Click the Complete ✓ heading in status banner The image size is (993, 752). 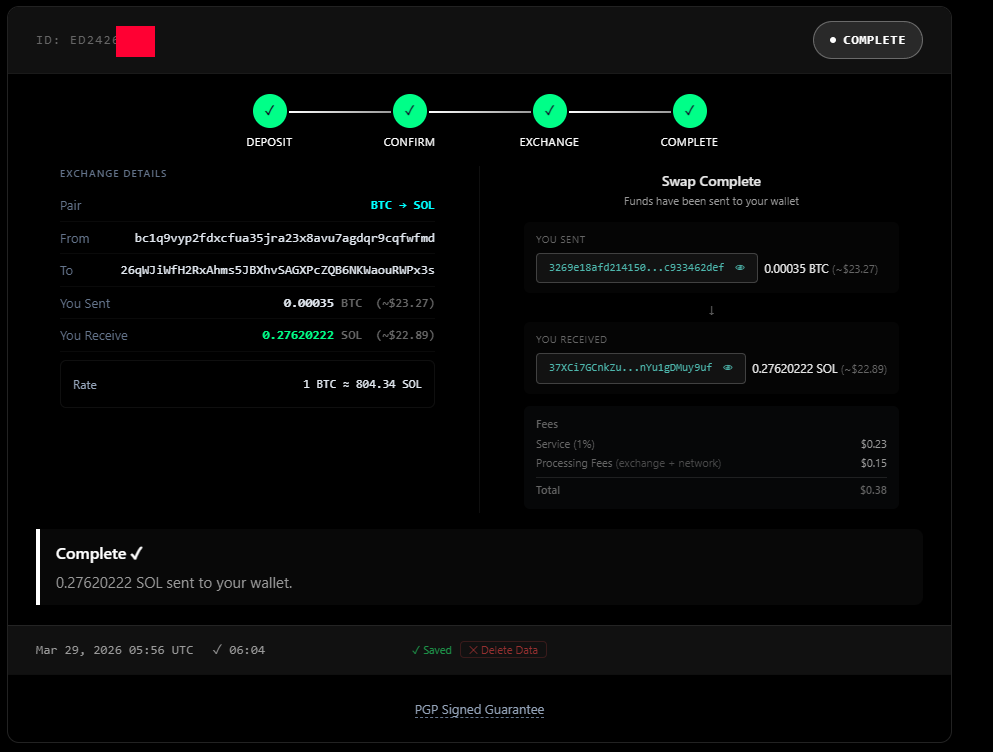pyautogui.click(x=99, y=554)
